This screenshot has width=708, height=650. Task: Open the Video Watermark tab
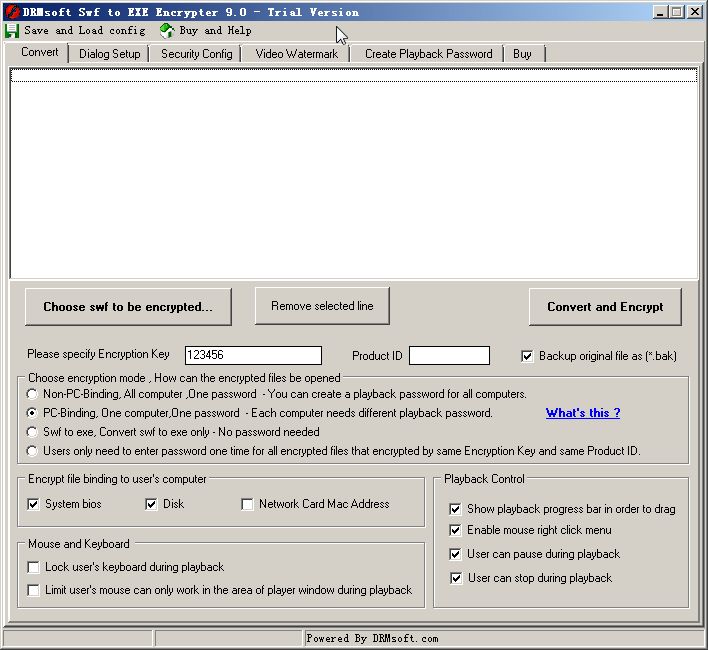pyautogui.click(x=296, y=54)
